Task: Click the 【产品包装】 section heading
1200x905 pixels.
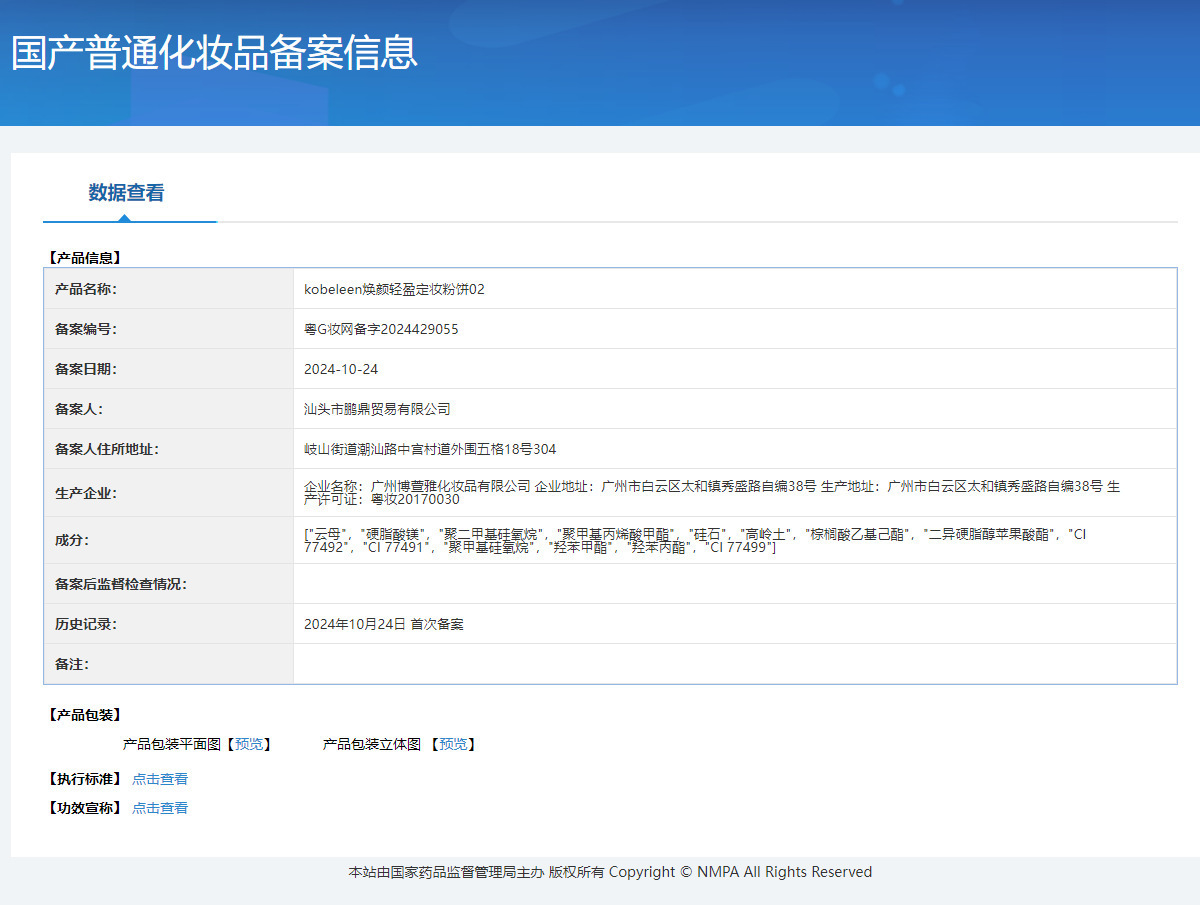Action: 84,715
